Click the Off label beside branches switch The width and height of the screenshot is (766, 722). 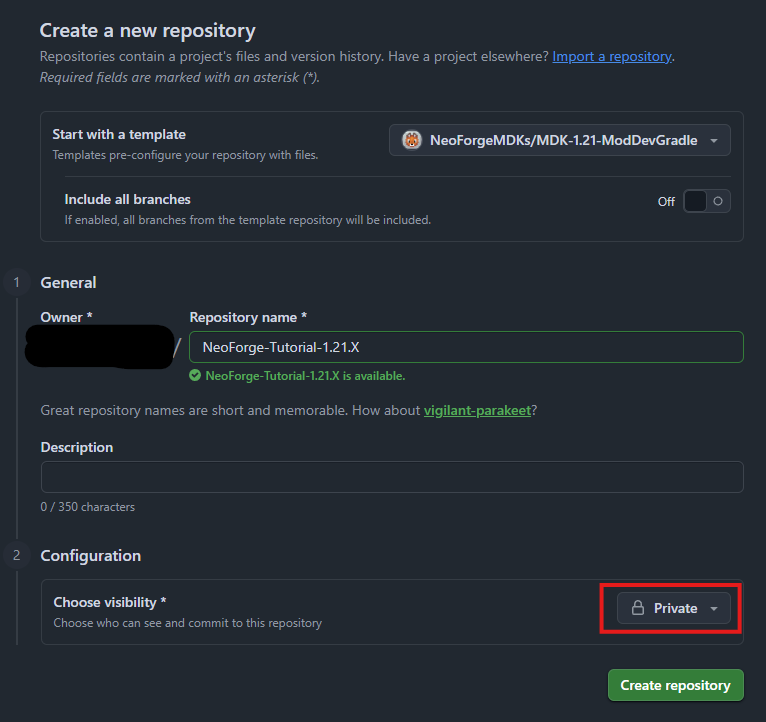tap(666, 202)
